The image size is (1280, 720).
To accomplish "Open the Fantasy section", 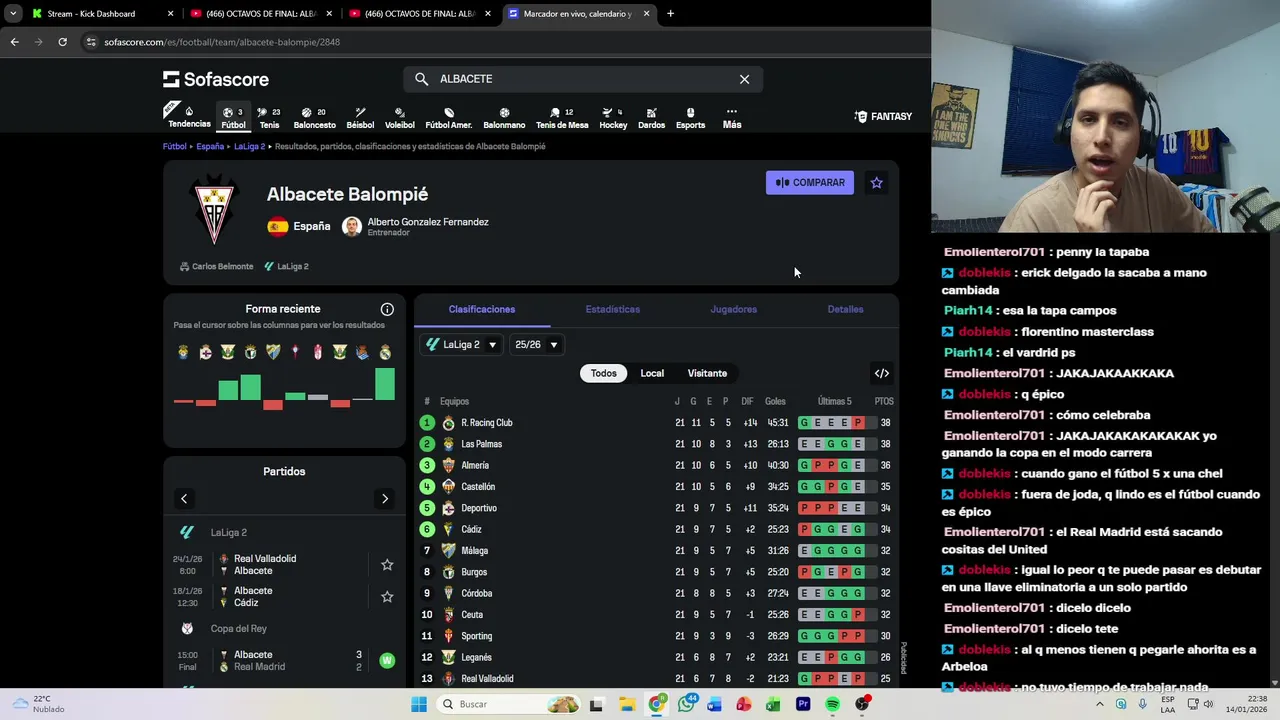I will click(x=883, y=117).
